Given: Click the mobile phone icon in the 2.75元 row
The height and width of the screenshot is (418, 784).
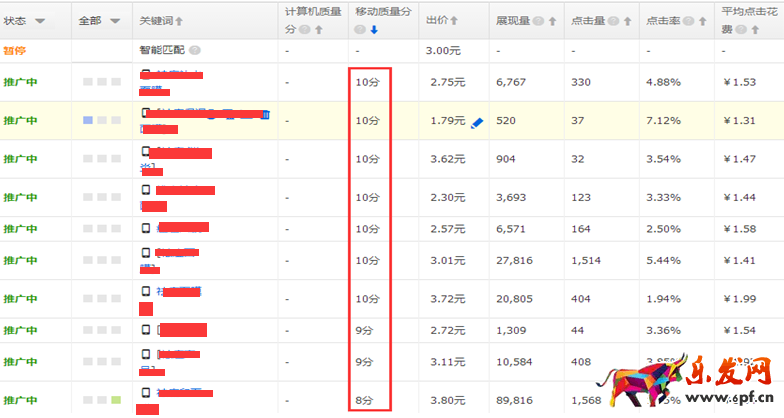Looking at the screenshot, I should (147, 75).
